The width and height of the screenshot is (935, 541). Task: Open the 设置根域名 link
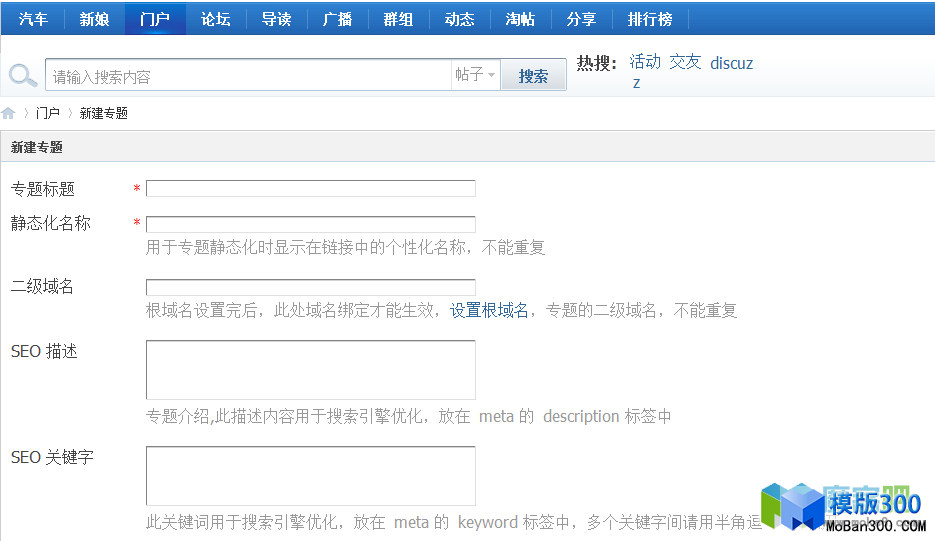coord(489,310)
